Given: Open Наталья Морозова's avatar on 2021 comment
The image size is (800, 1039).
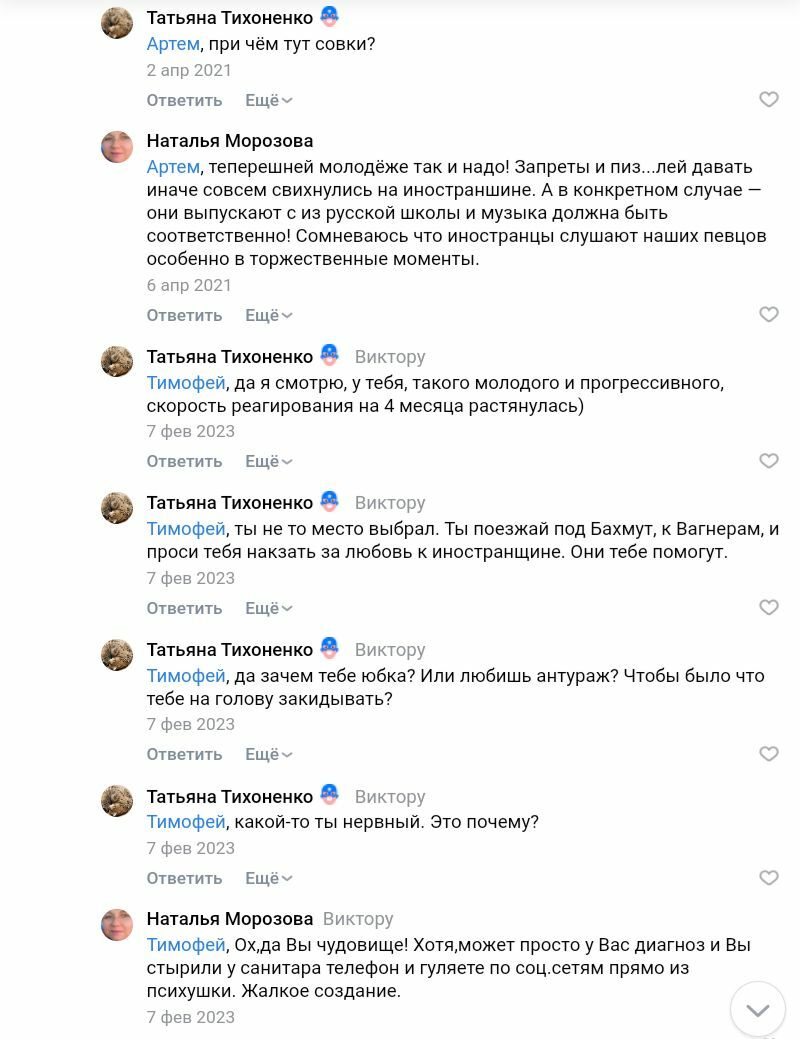Looking at the screenshot, I should [x=117, y=147].
